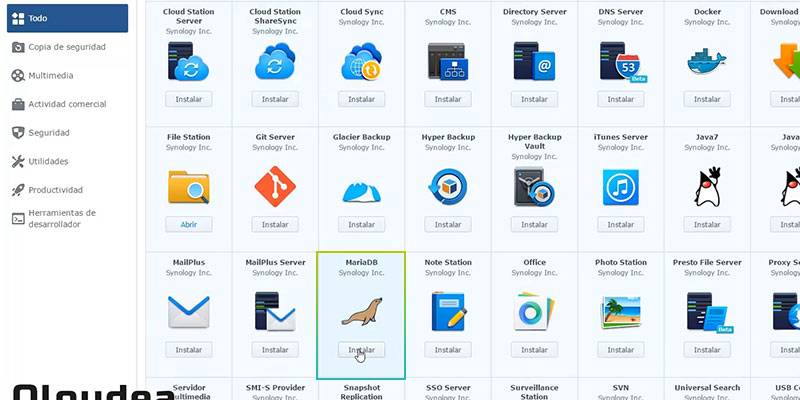Screen dimensions: 800x400
Task: Click the Cloud Station Server icon
Action: (x=188, y=62)
